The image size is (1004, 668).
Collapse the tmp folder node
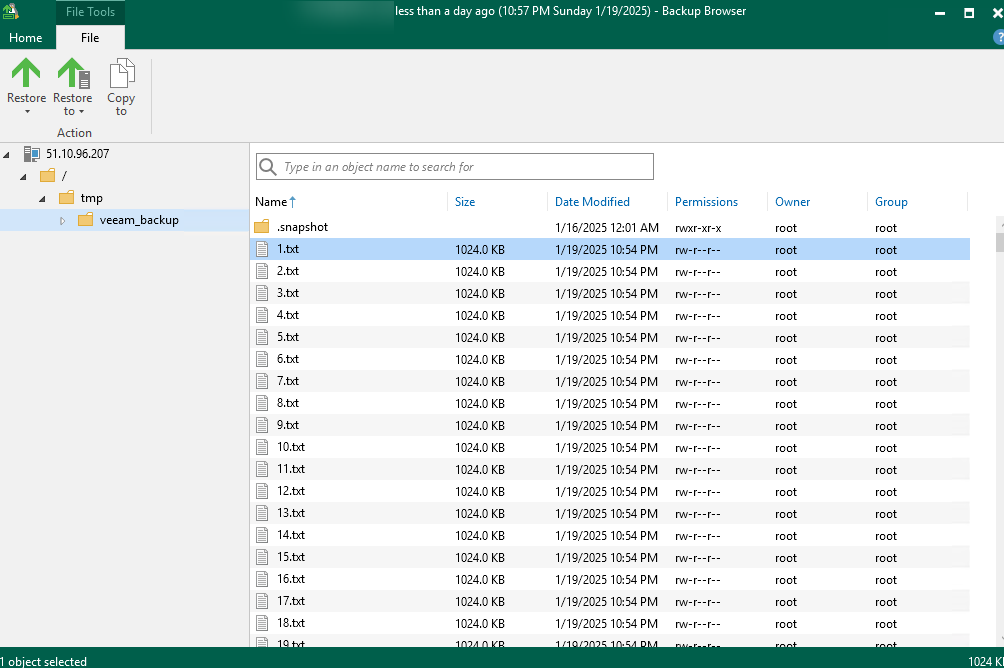[x=42, y=198]
